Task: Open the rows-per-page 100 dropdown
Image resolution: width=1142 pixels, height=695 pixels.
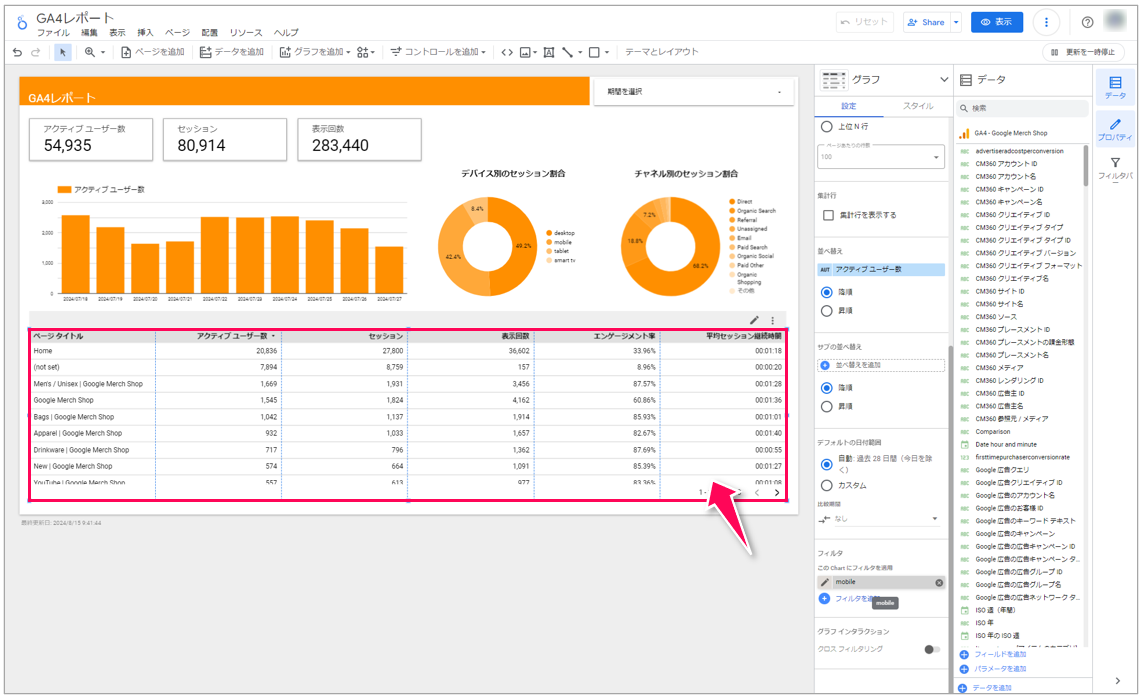Action: (881, 157)
